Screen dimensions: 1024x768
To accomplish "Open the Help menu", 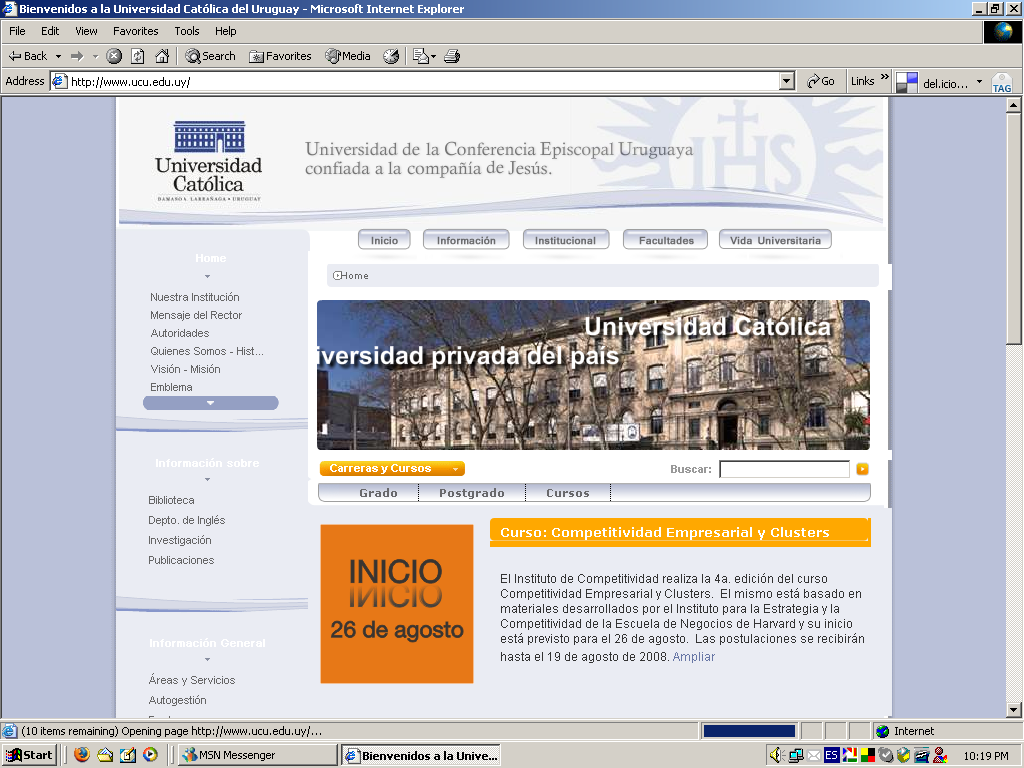I will (225, 31).
